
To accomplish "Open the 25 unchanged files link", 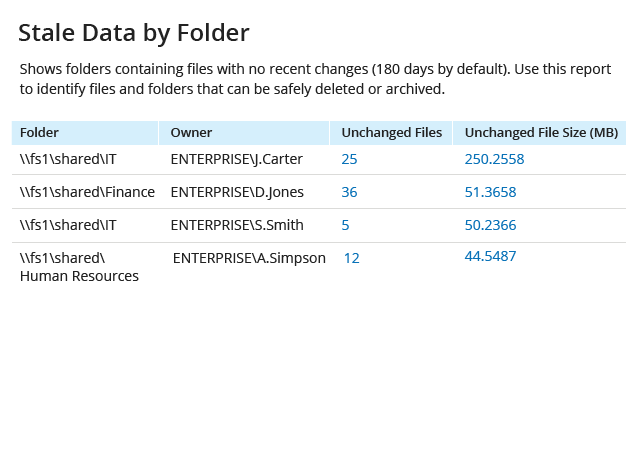I will point(349,159).
